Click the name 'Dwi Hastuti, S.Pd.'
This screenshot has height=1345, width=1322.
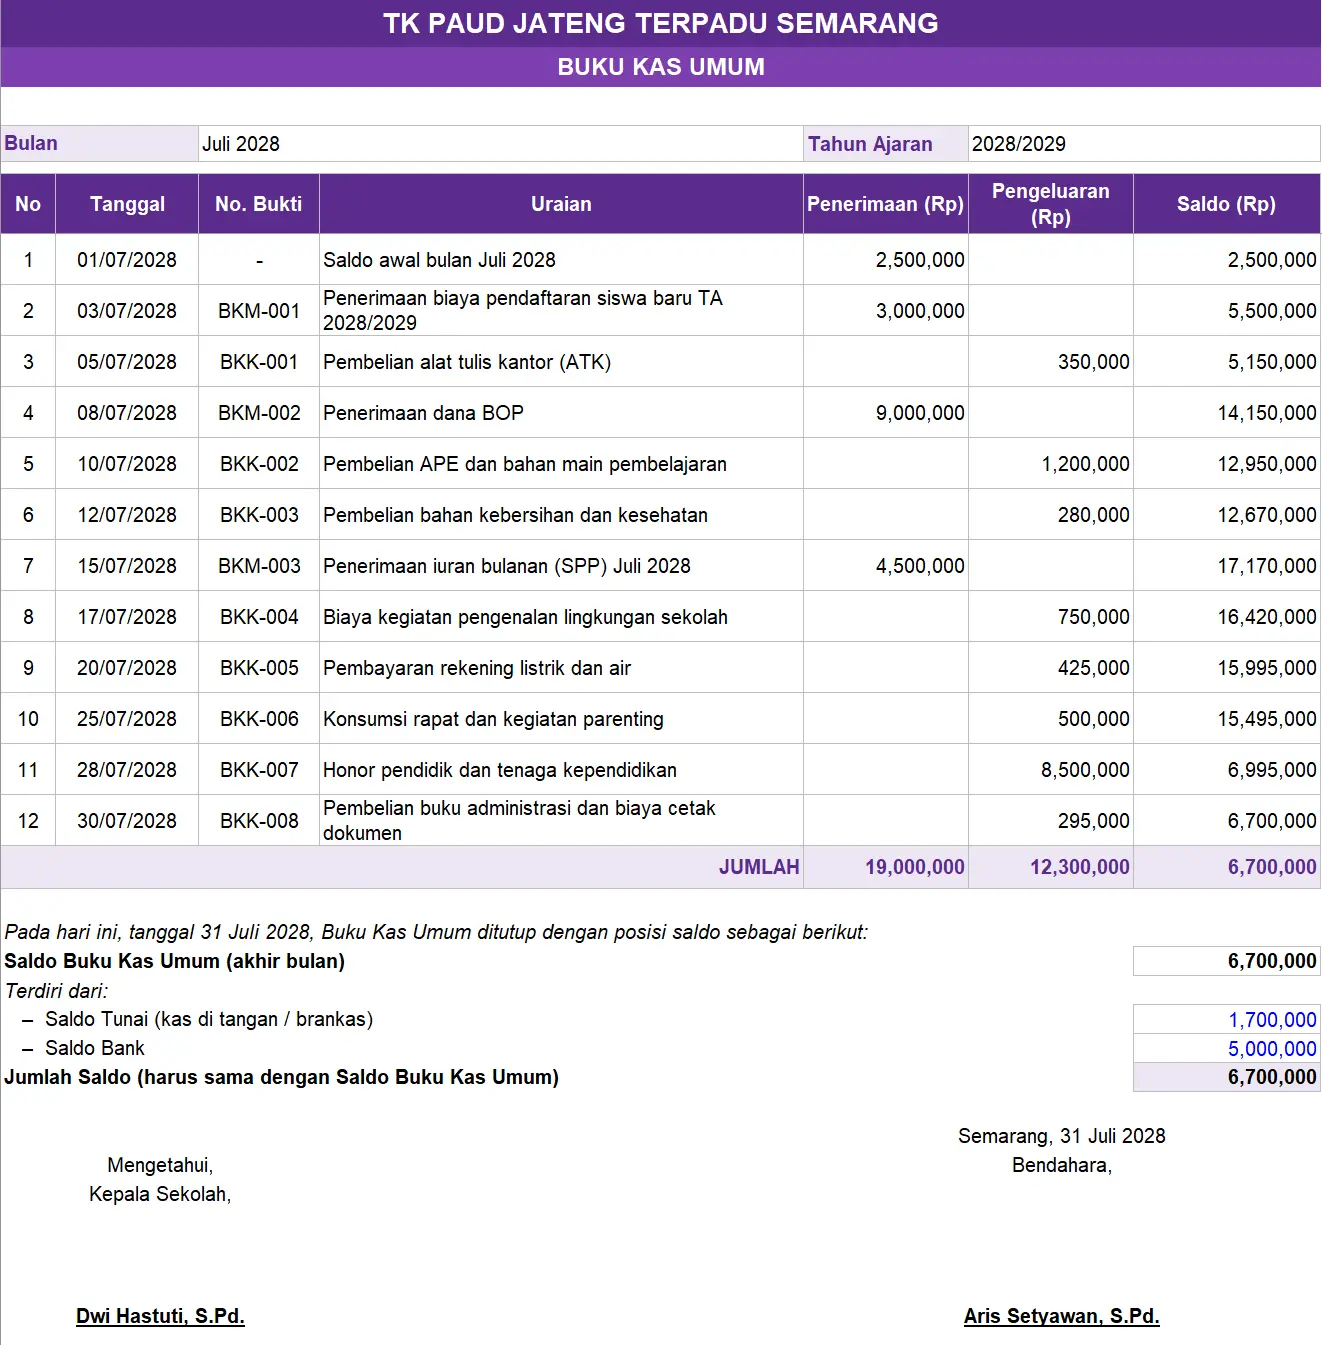click(x=160, y=1316)
